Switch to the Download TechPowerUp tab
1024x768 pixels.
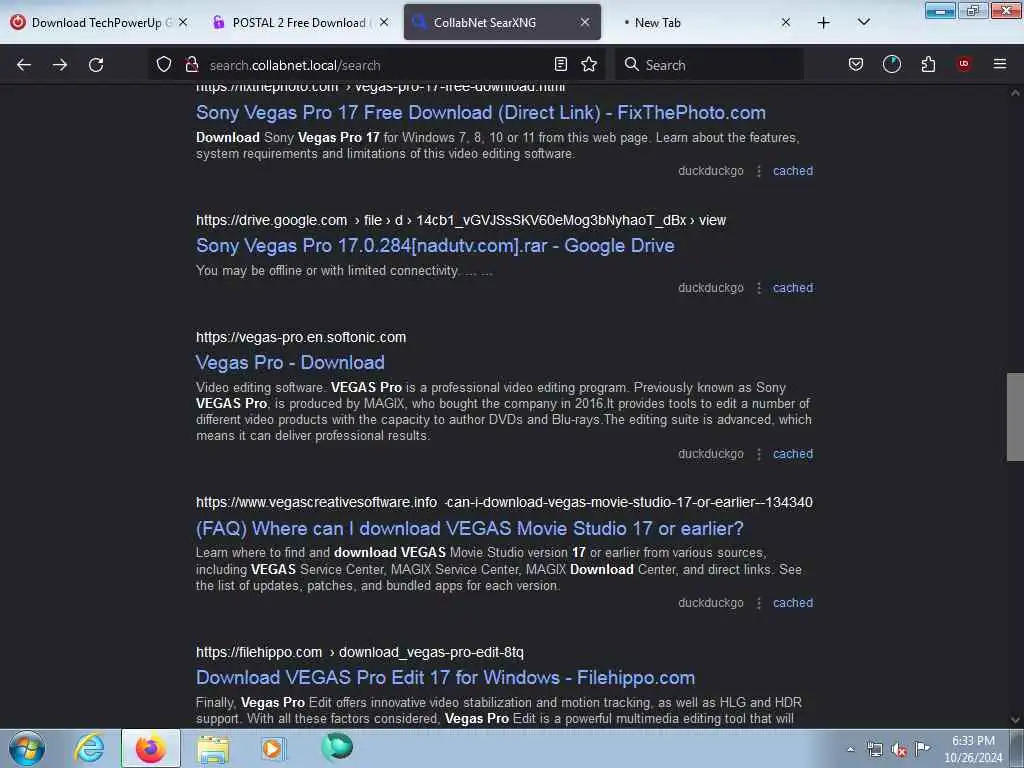[98, 22]
